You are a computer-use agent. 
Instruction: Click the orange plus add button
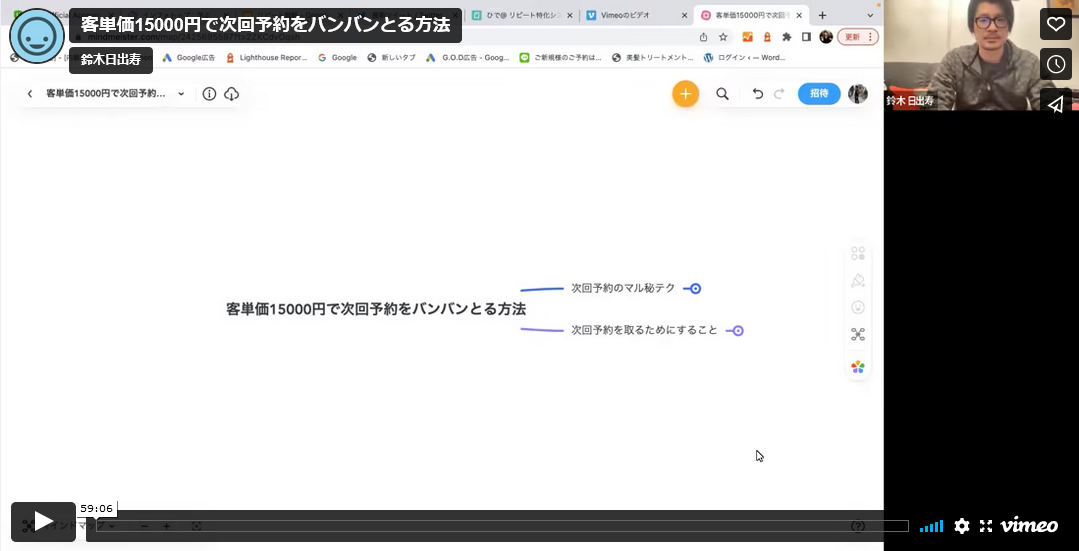coord(685,94)
